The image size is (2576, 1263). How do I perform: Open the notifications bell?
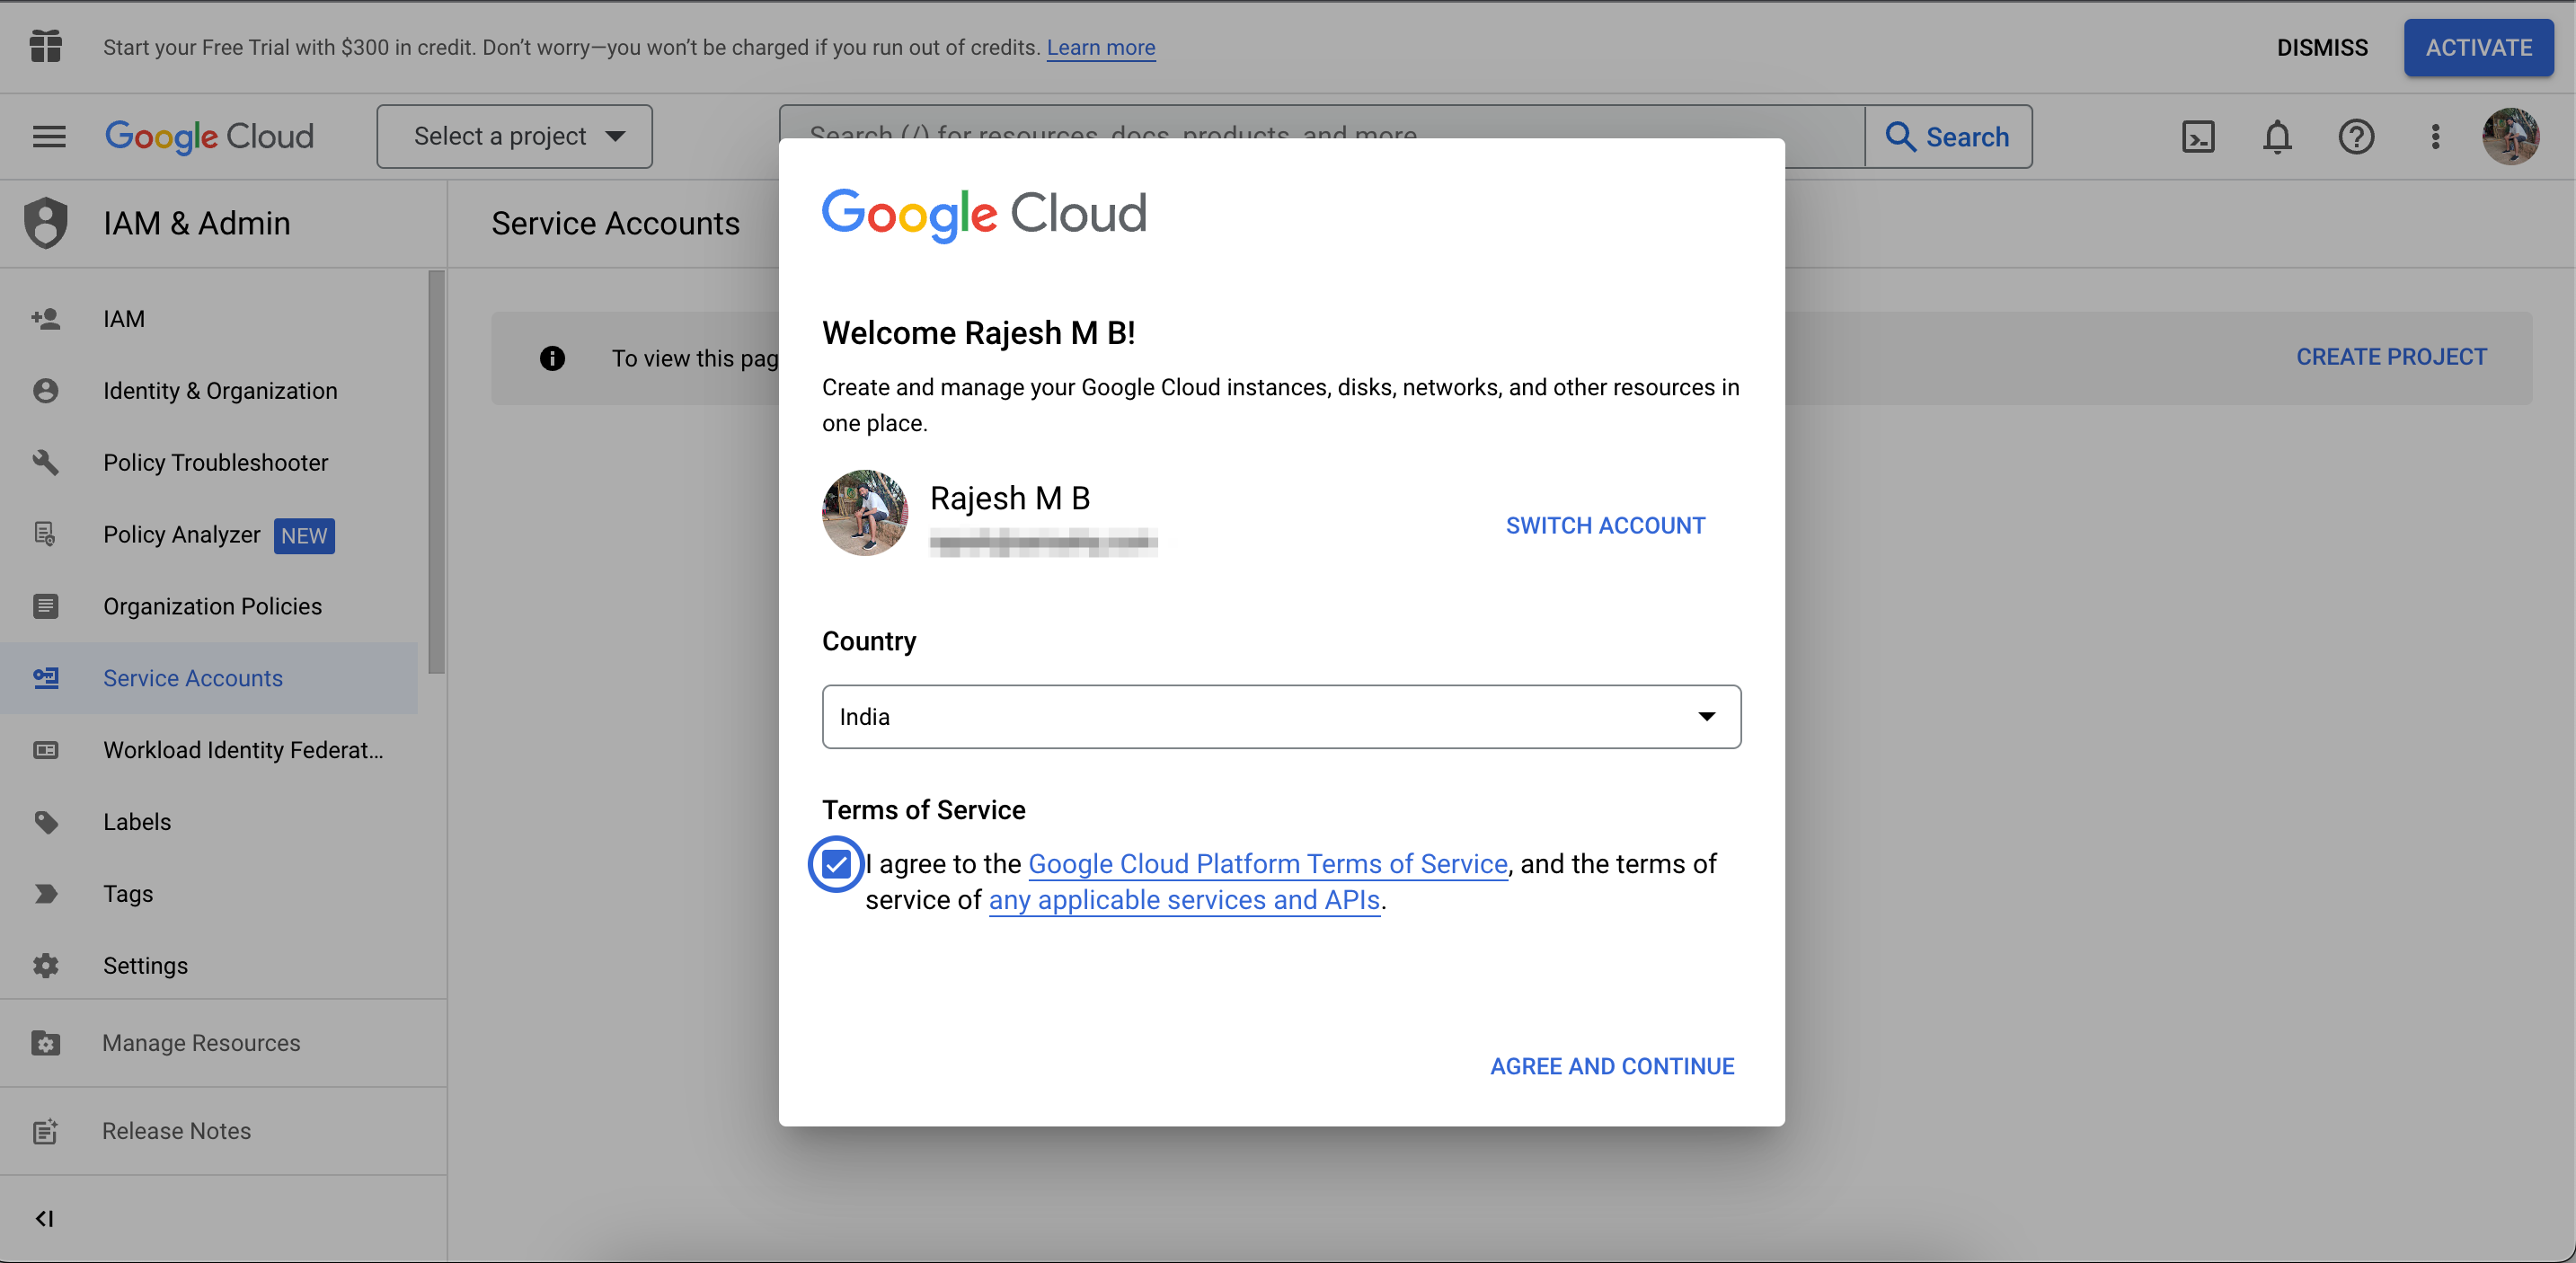tap(2277, 137)
